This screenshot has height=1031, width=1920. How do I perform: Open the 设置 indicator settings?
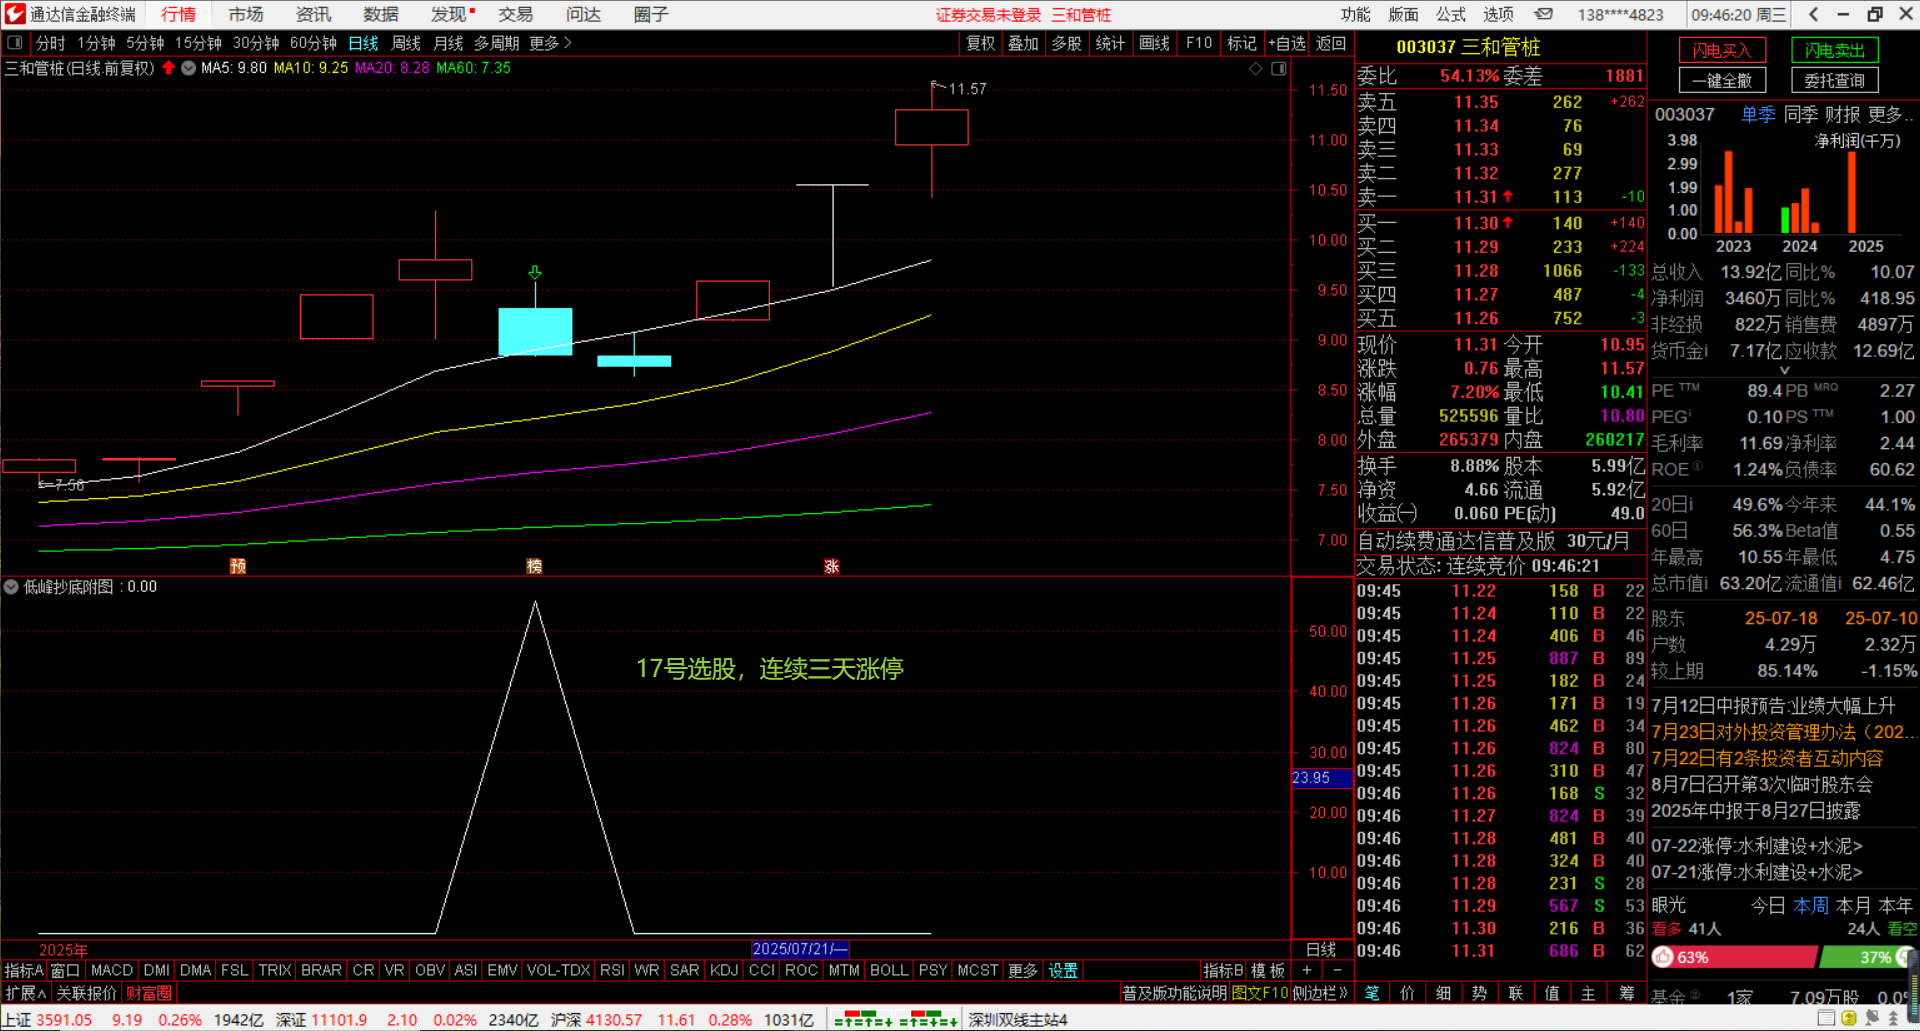[1063, 970]
